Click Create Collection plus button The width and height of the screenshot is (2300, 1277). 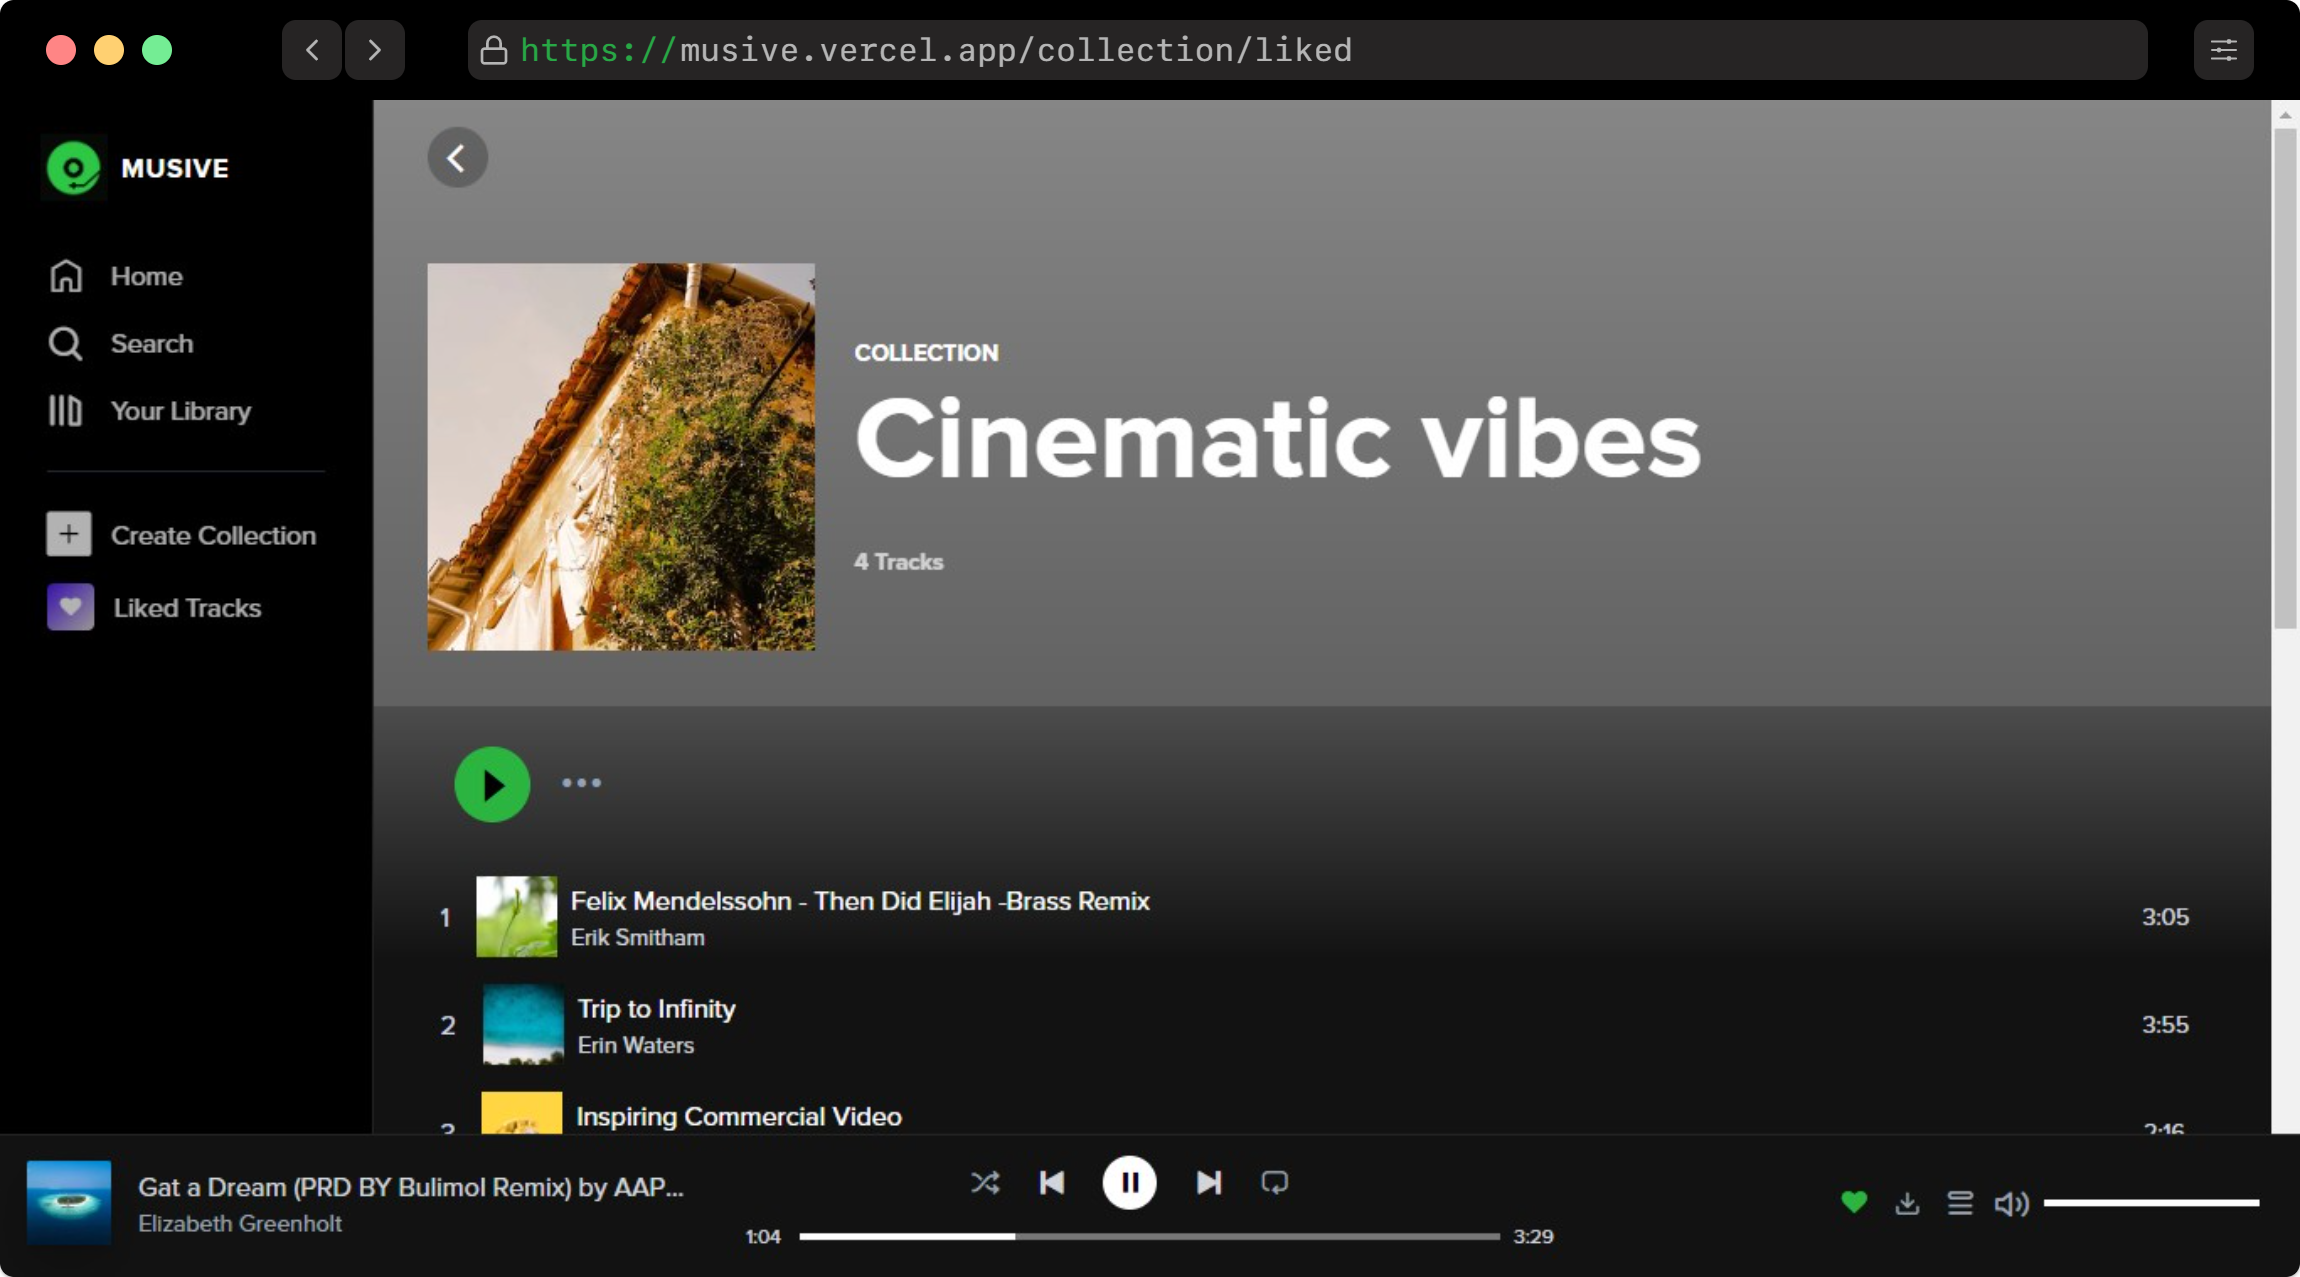pos(69,535)
